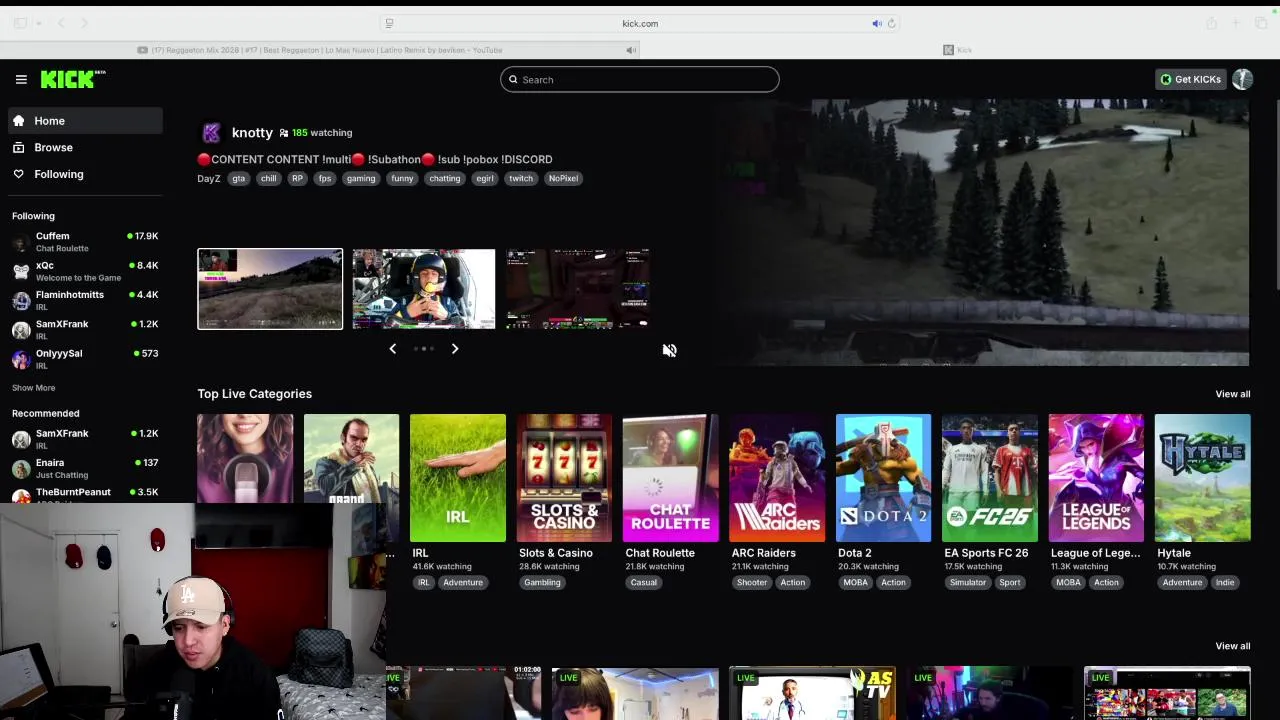Click the NoPixel tag
1280x720 pixels.
(x=563, y=179)
